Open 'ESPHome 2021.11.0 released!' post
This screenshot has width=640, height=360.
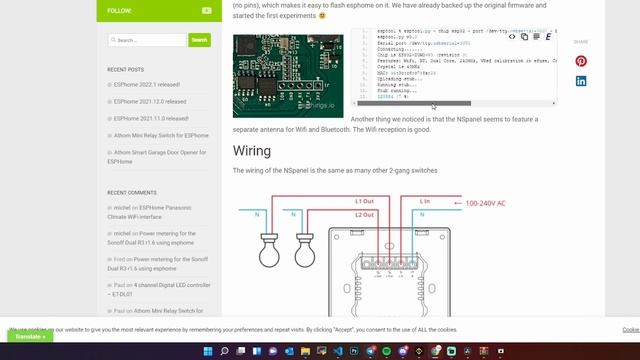[151, 118]
